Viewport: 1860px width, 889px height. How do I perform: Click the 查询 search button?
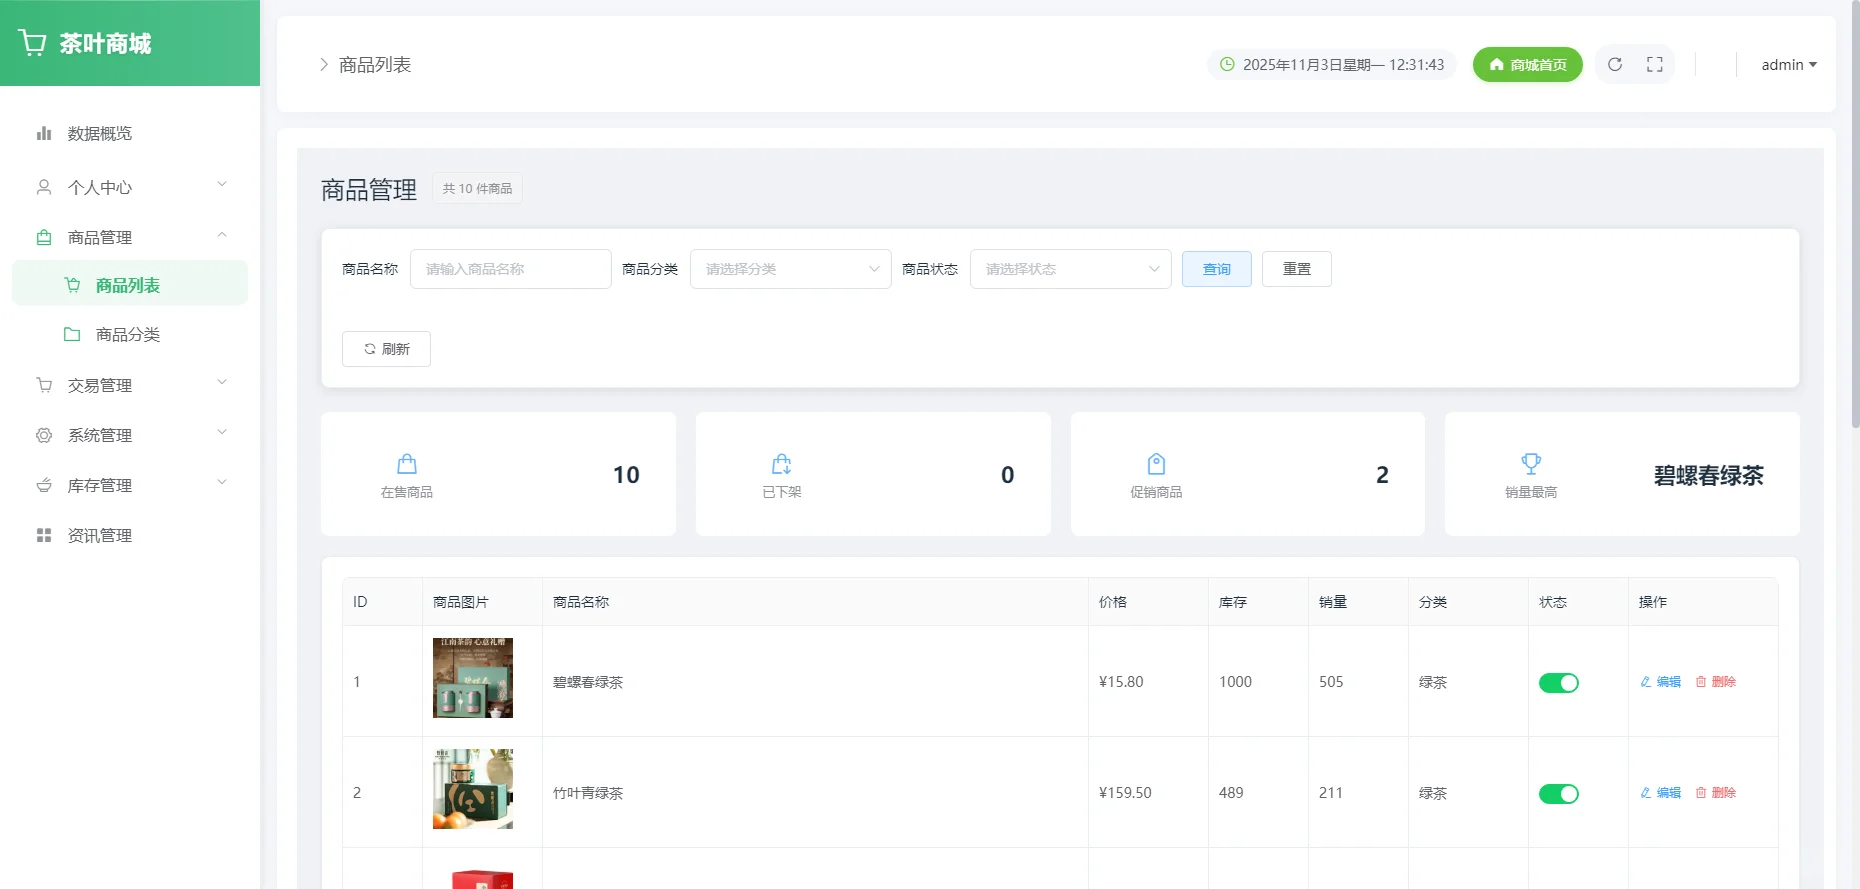tap(1216, 269)
